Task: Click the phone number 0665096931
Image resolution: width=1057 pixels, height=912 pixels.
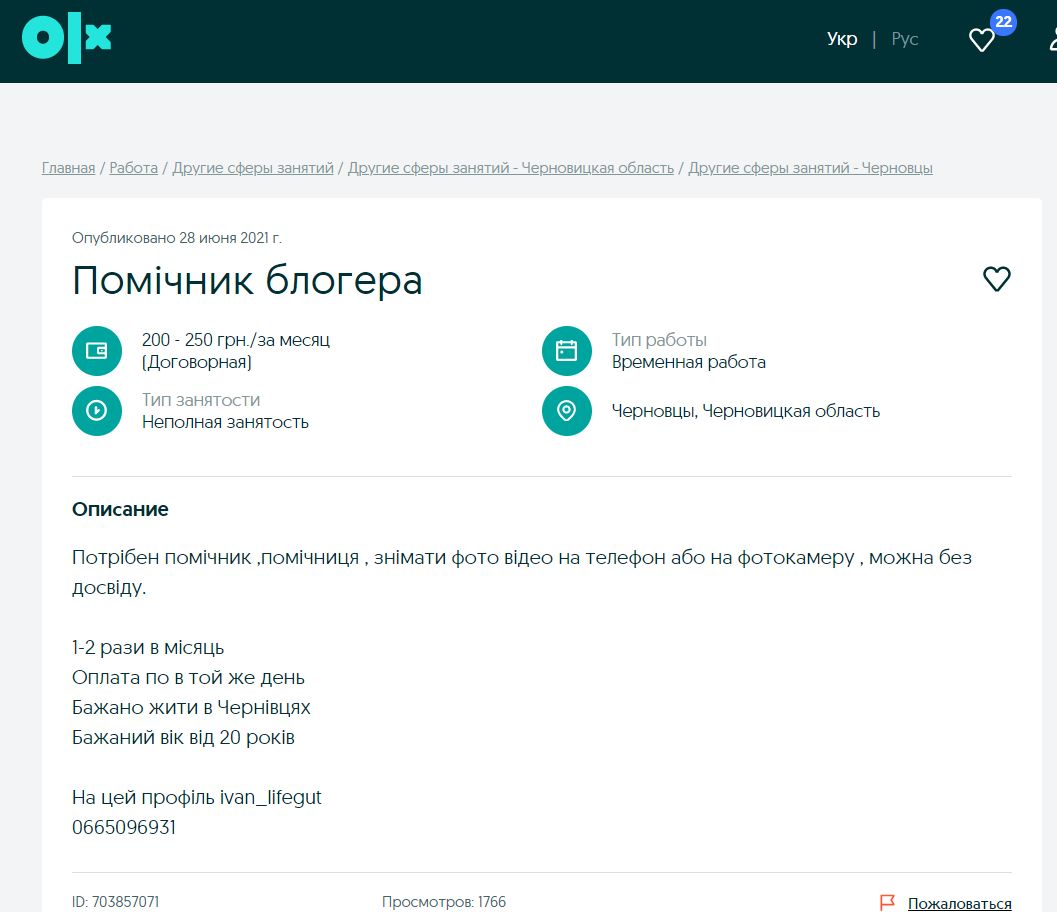Action: click(x=124, y=828)
